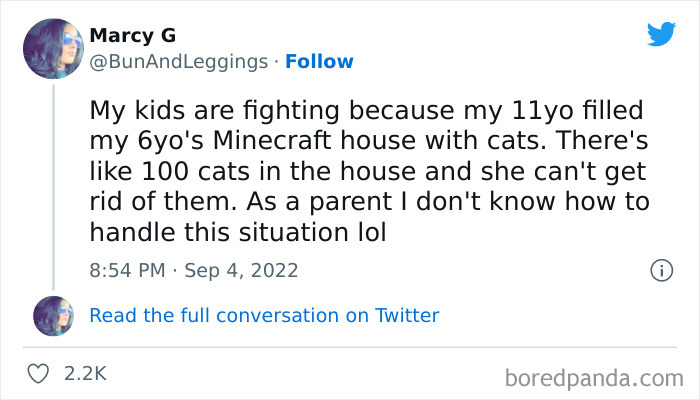Viewport: 700px width, 400px height.
Task: Like the tweet with the heart icon
Action: coord(38,374)
